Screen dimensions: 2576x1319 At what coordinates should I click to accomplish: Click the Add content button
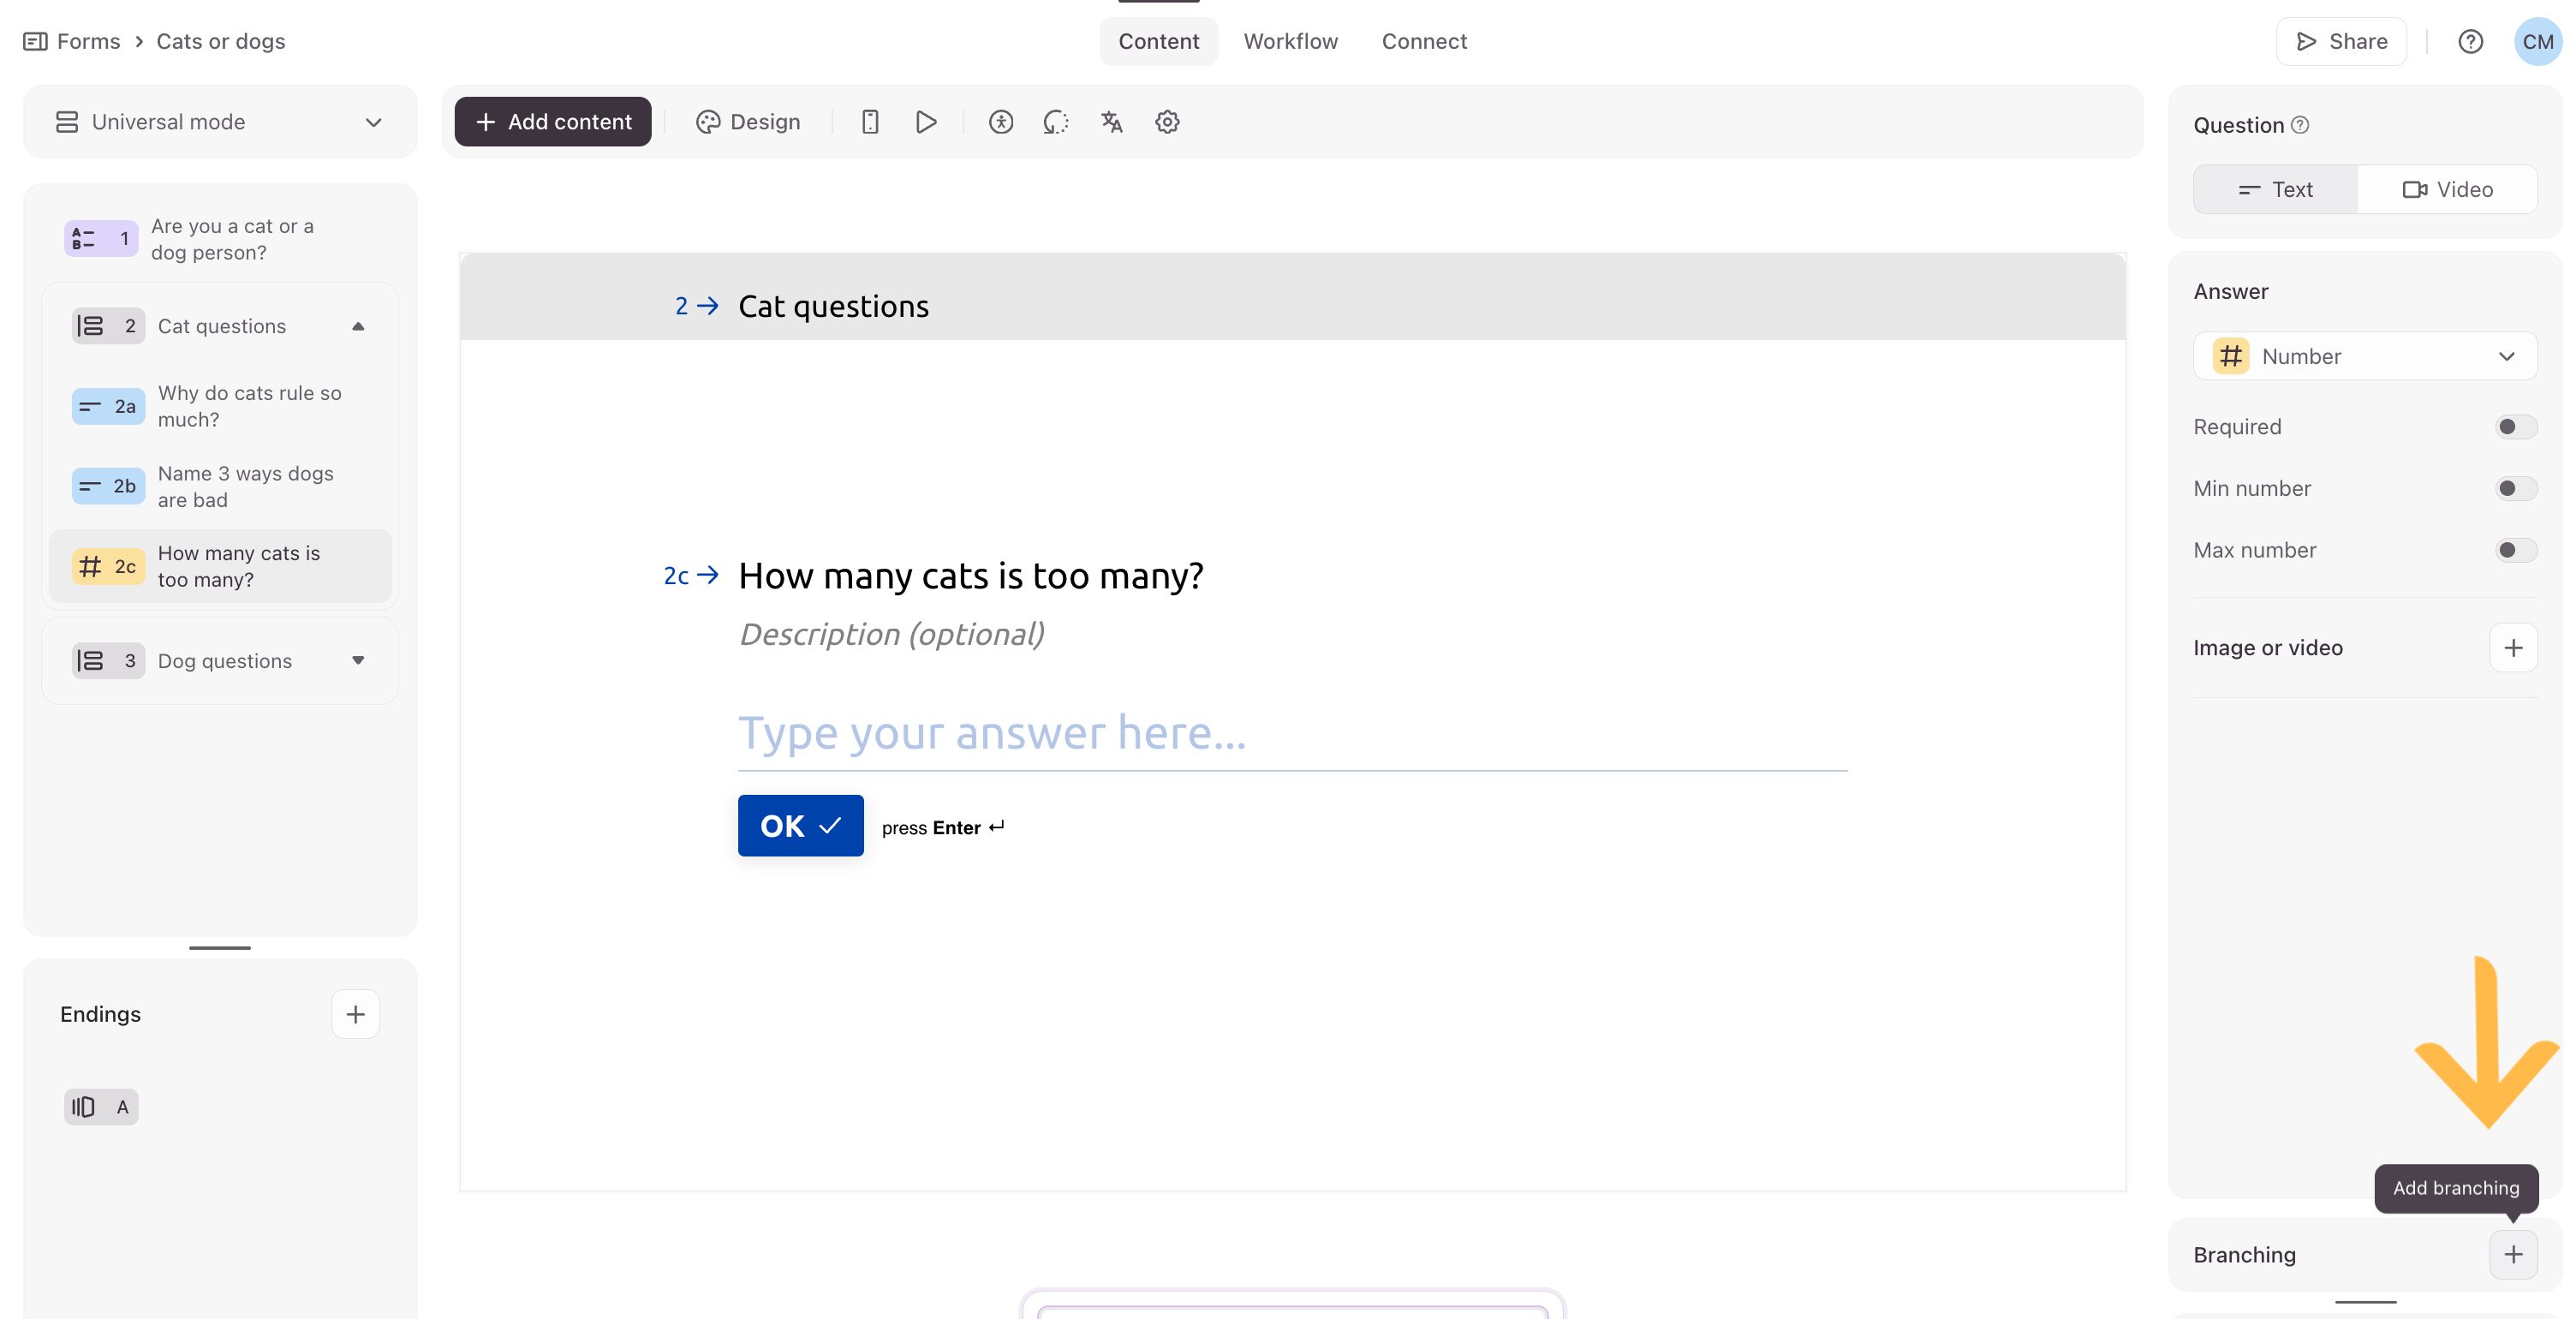pos(553,122)
